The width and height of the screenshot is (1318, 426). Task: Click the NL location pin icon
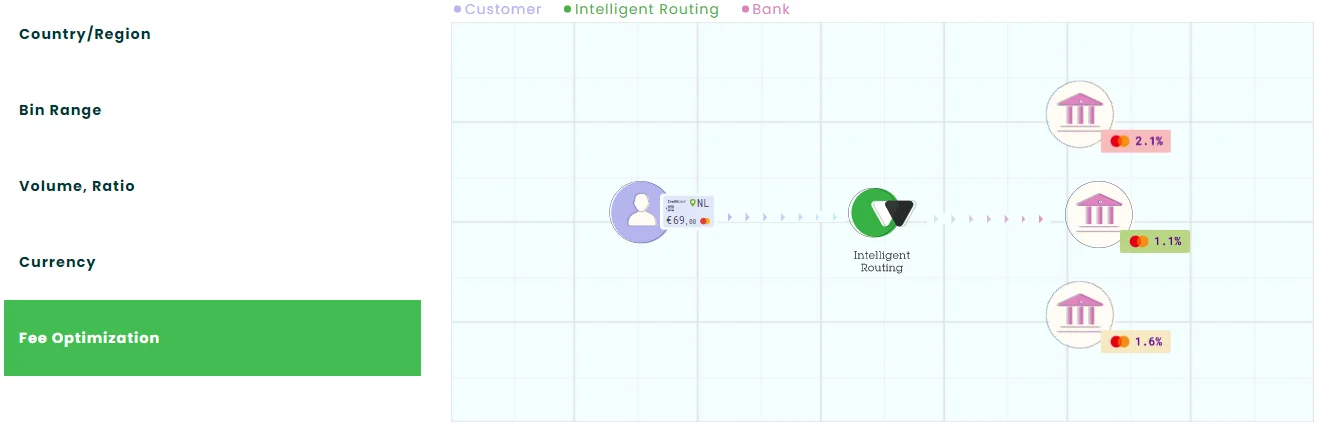point(692,203)
